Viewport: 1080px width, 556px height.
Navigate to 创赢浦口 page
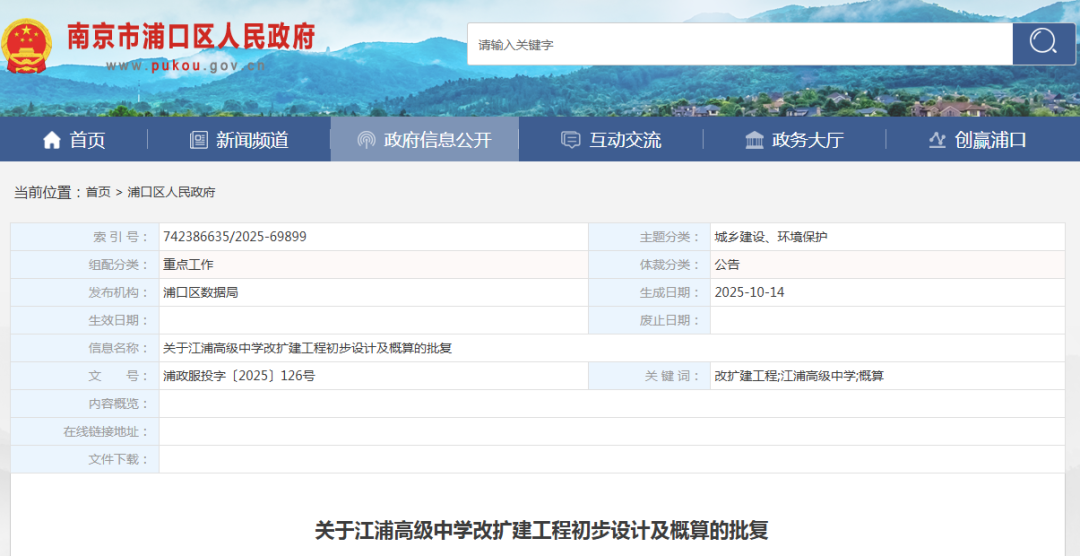pos(990,140)
